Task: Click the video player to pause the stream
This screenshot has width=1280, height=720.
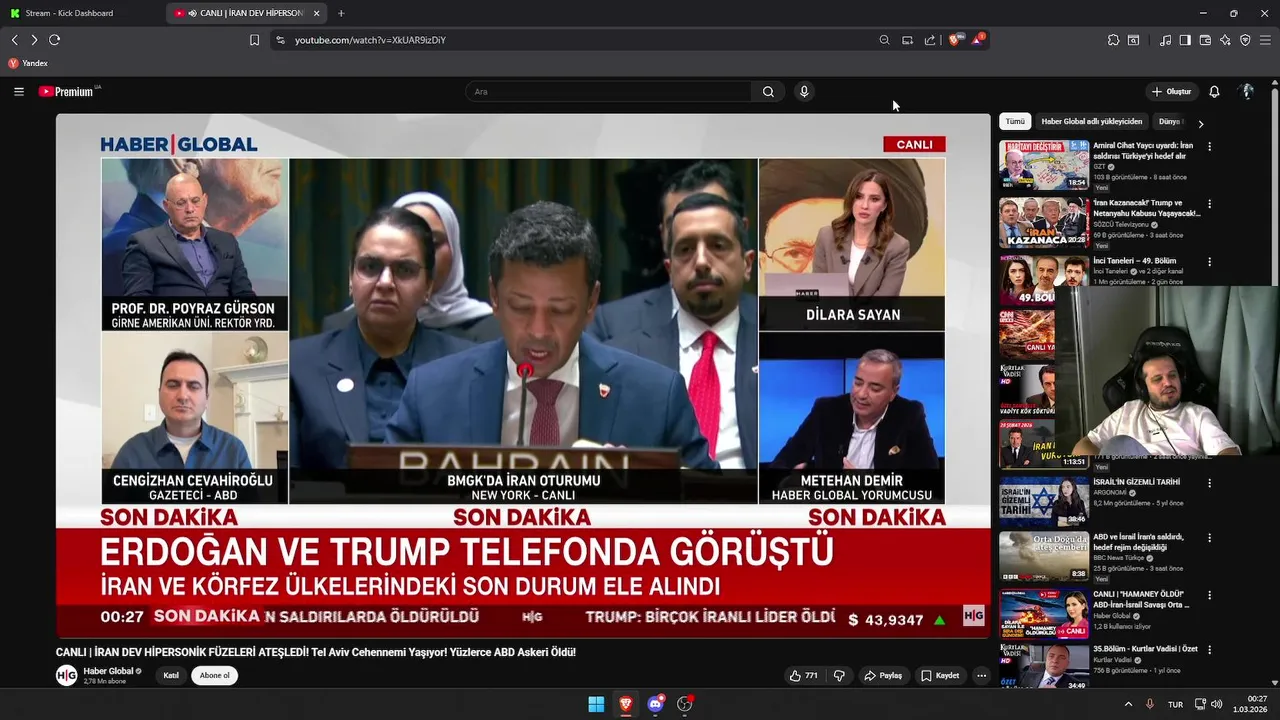Action: tap(523, 375)
